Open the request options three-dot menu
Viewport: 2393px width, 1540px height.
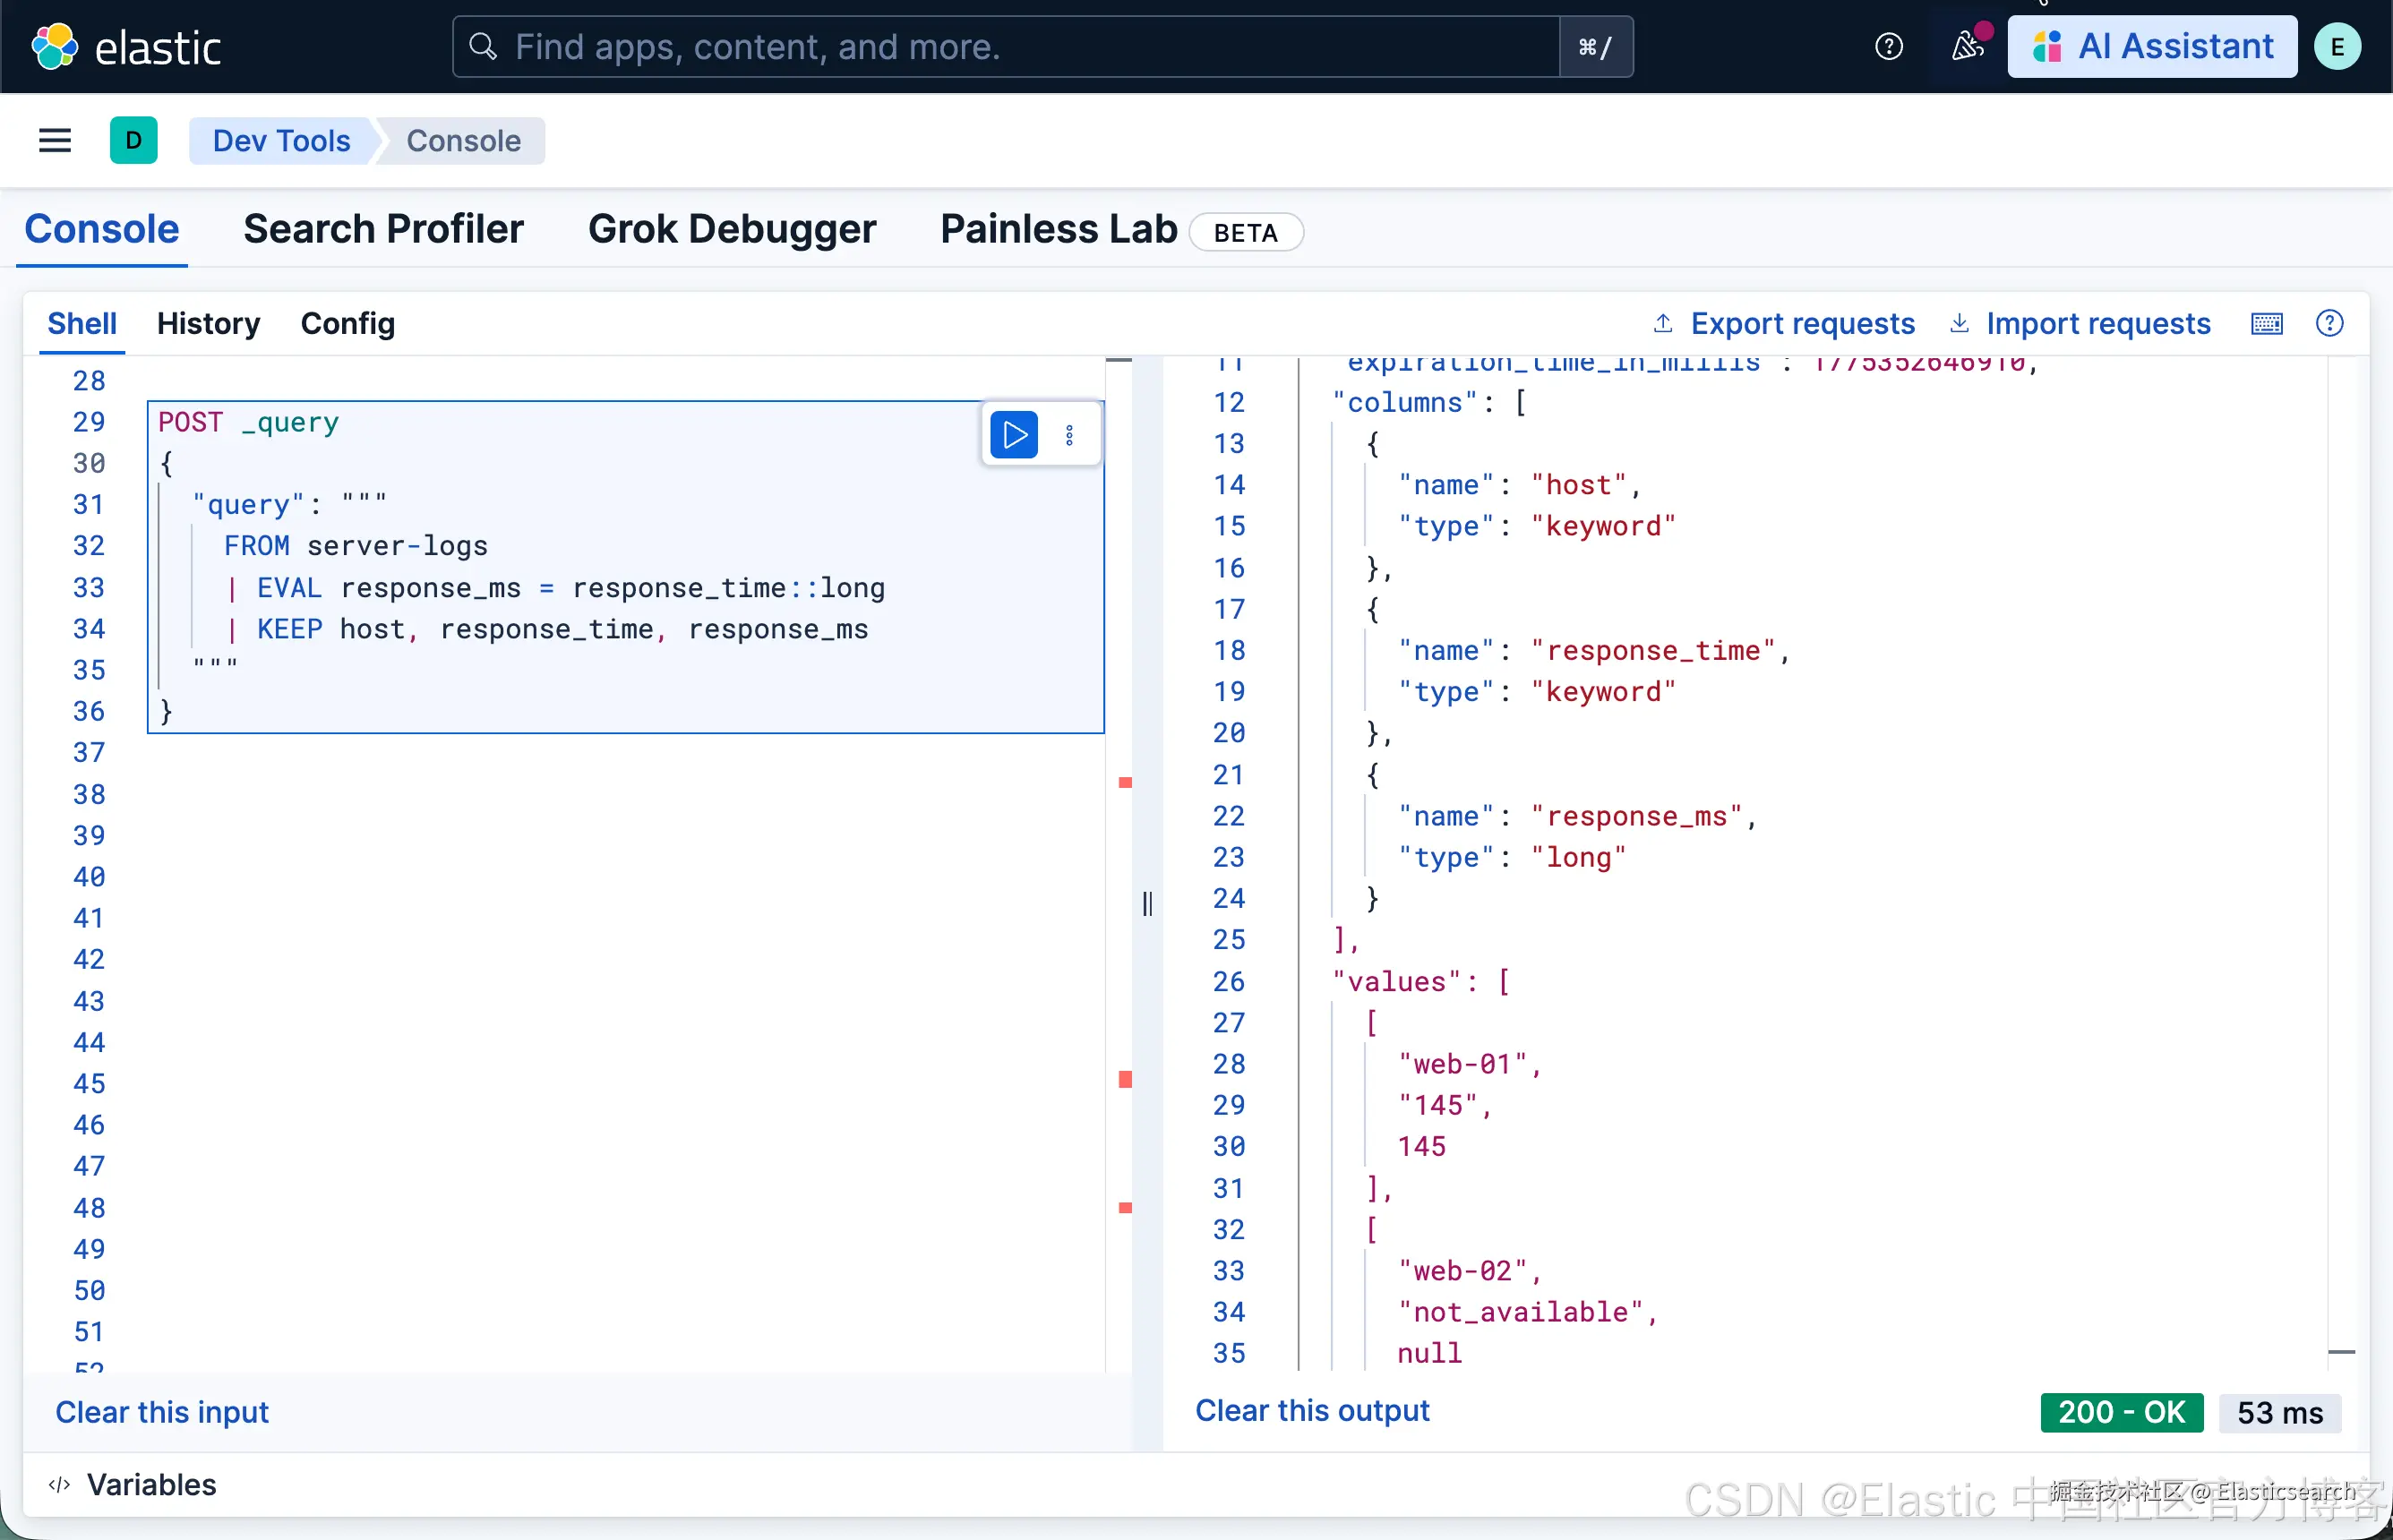[1069, 435]
